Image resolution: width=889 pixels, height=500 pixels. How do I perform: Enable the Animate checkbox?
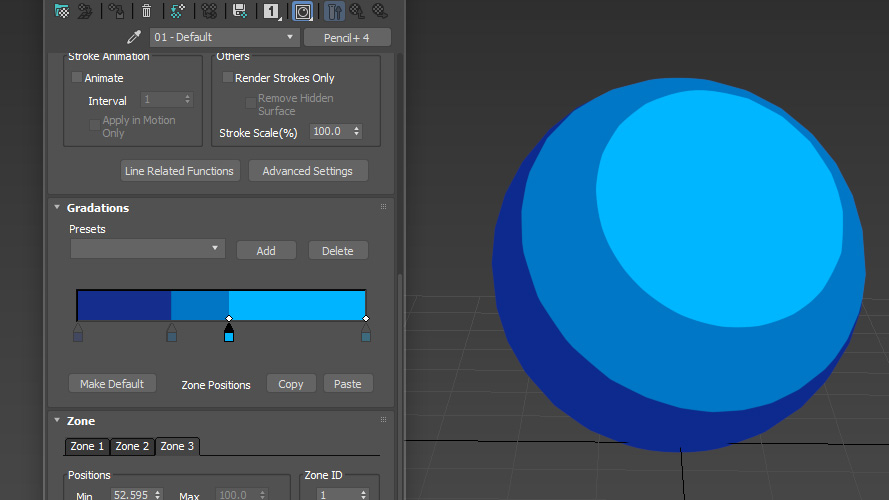pyautogui.click(x=77, y=77)
